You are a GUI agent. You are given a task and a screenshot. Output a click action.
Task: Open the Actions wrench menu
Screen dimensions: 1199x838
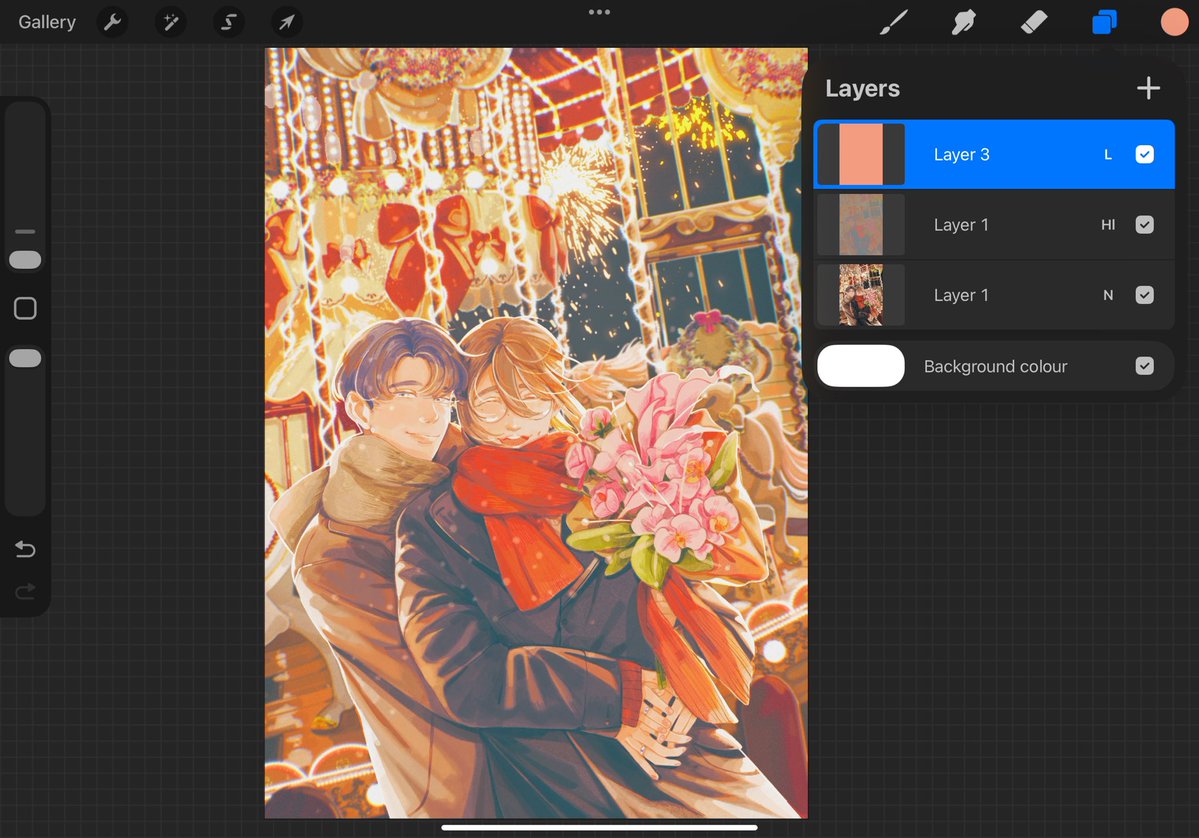[x=112, y=22]
